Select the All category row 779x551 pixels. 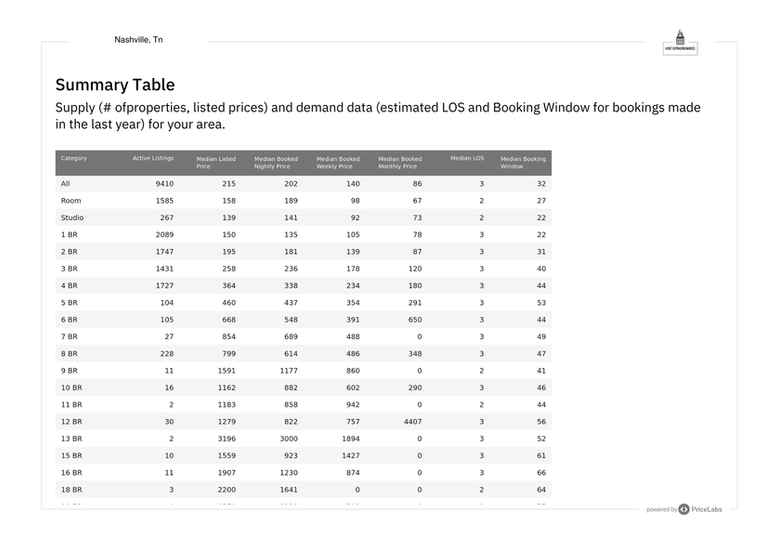pyautogui.click(x=66, y=184)
